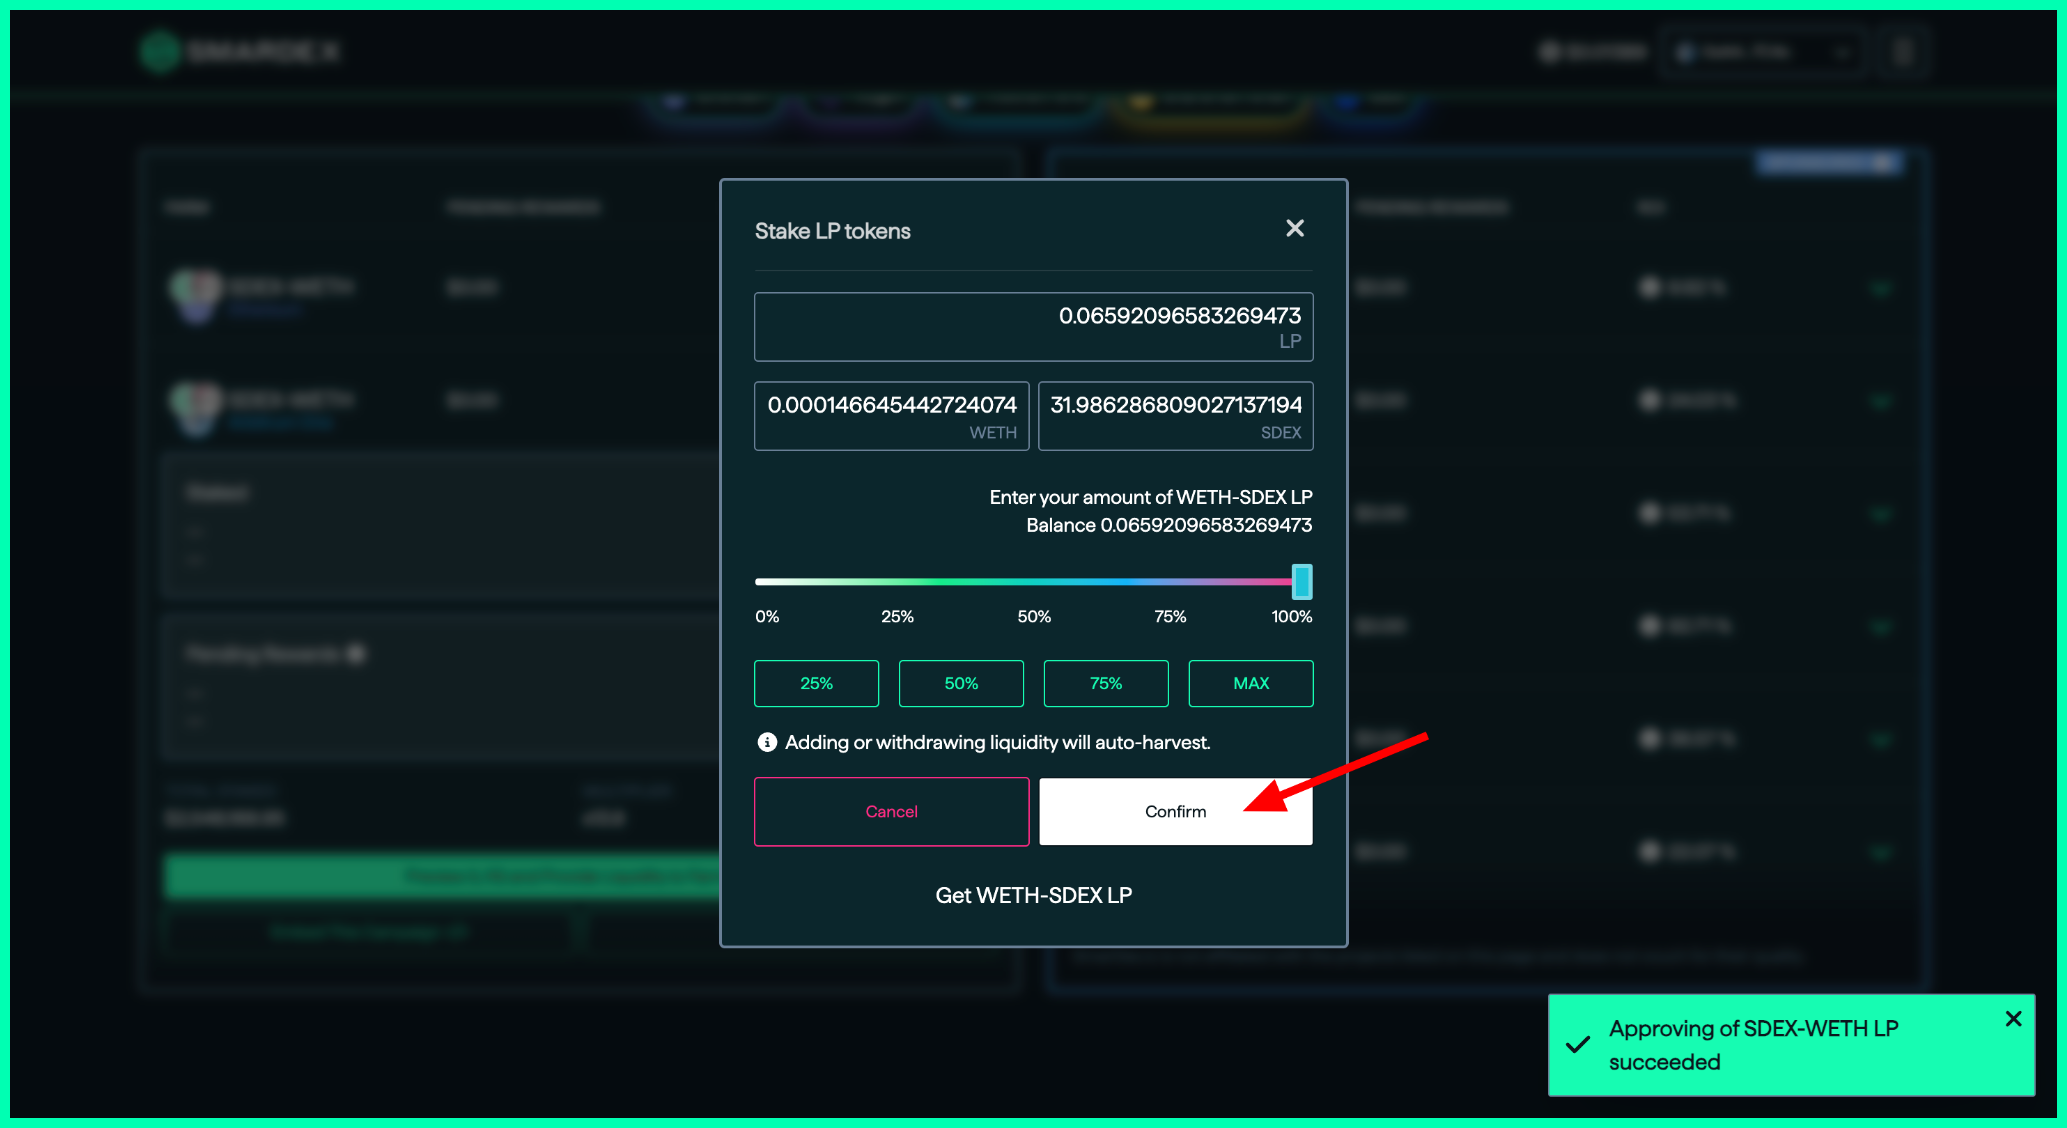This screenshot has height=1128, width=2067.
Task: Click the LP amount input field
Action: (1033, 326)
